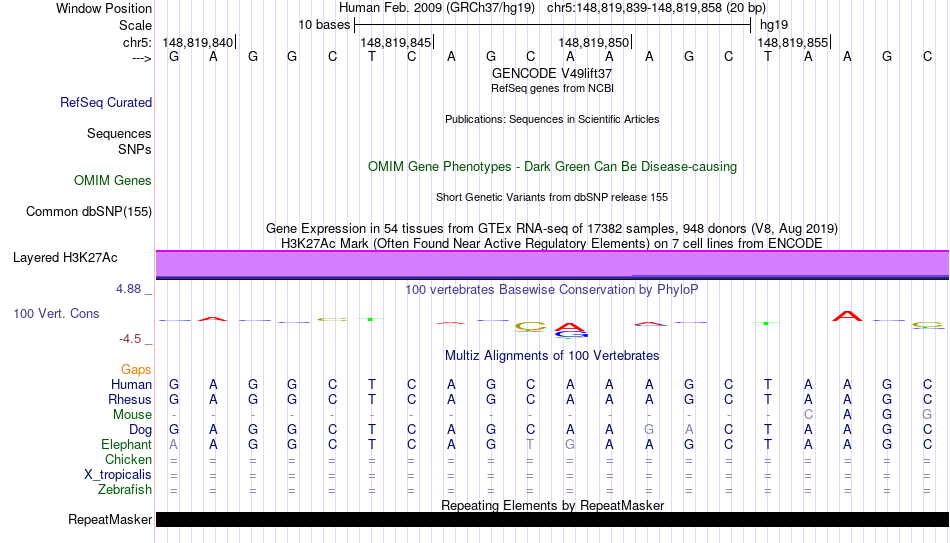
Task: Click 'Repeating Elements by RepeatMasker' title
Action: (x=552, y=505)
